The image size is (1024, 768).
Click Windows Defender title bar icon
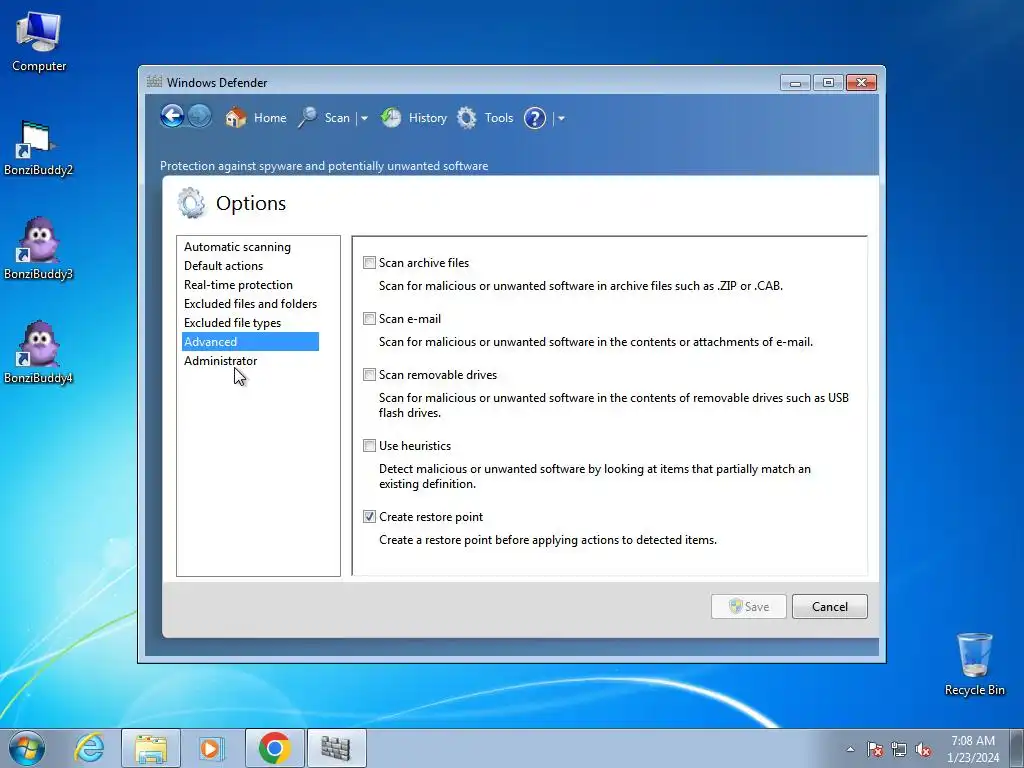[154, 82]
